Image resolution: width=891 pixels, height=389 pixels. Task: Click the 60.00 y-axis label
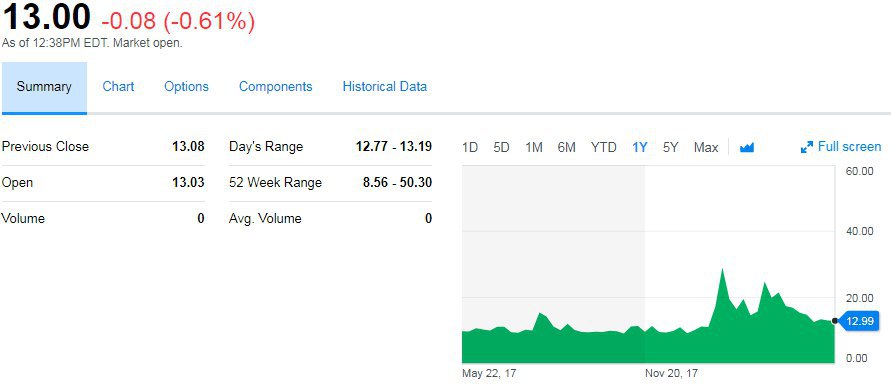pos(859,172)
